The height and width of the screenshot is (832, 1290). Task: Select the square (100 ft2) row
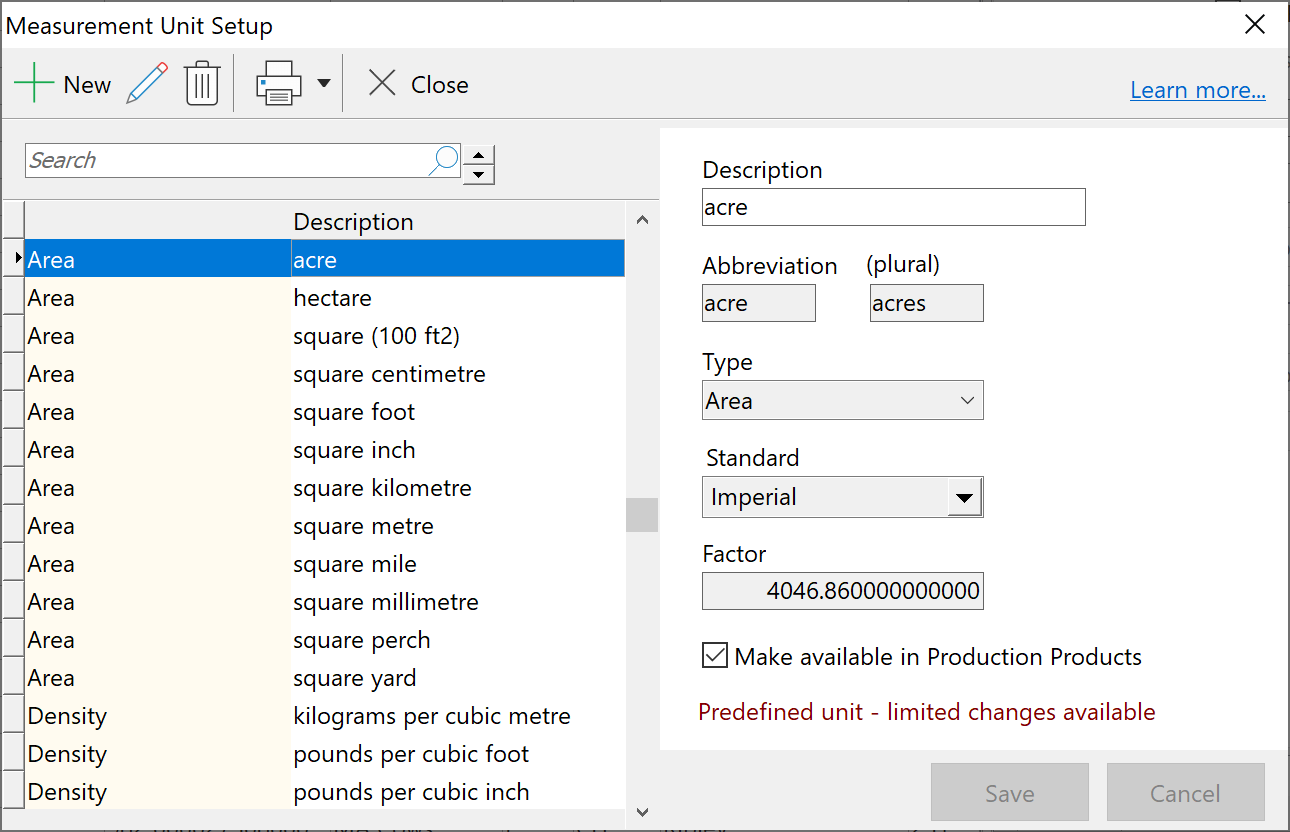click(325, 336)
